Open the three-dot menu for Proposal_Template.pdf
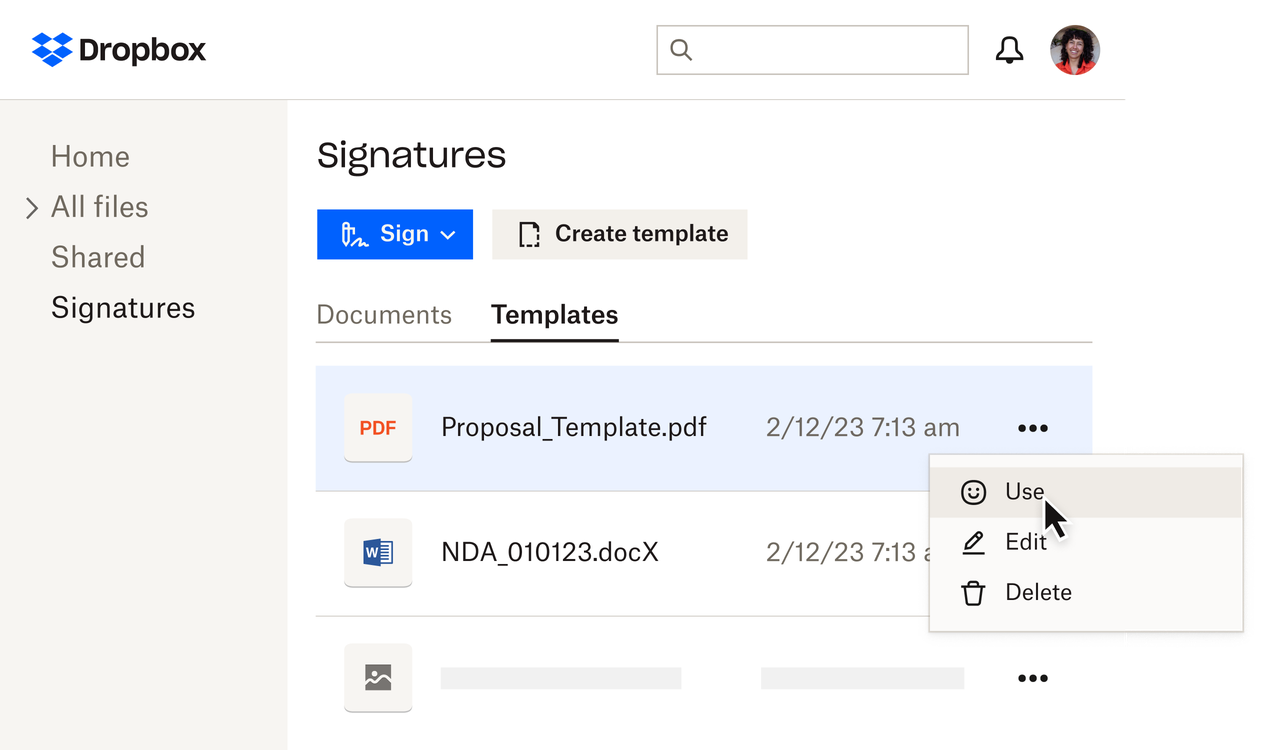The height and width of the screenshot is (750, 1280). (x=1032, y=427)
